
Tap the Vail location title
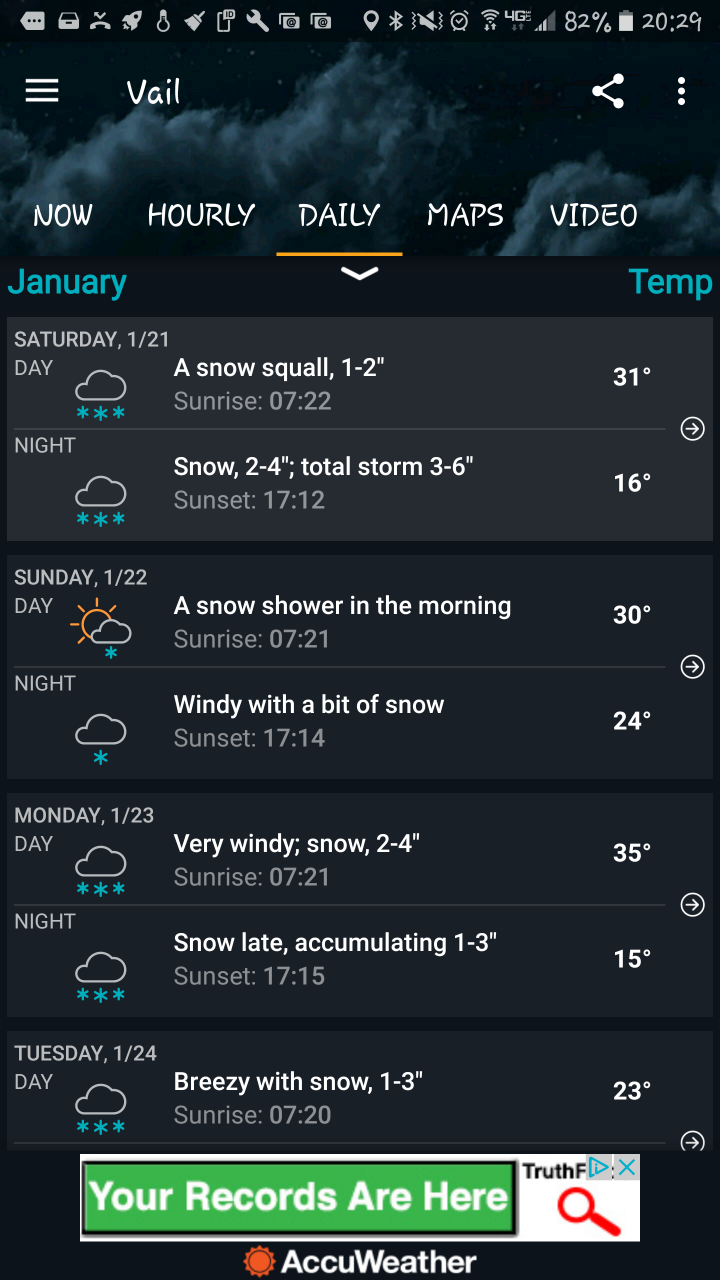click(x=154, y=93)
